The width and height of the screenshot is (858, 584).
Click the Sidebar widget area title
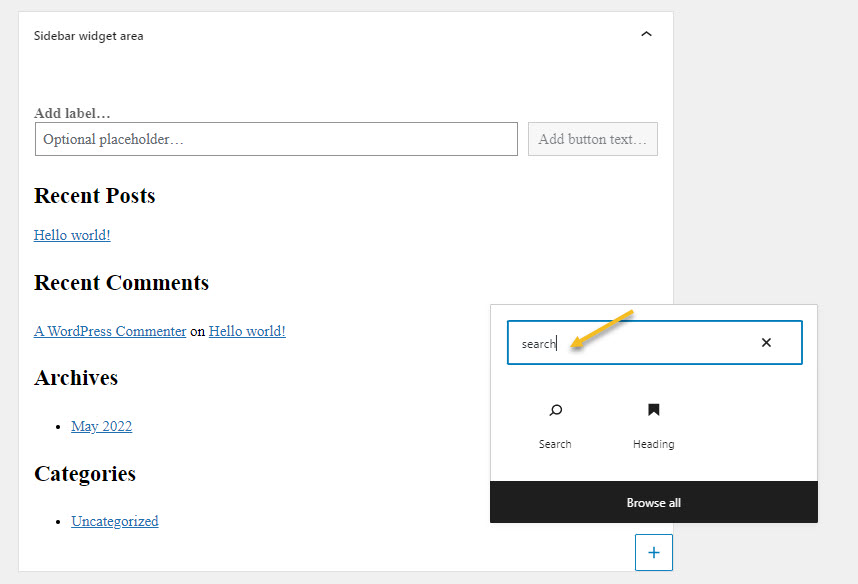coord(89,36)
